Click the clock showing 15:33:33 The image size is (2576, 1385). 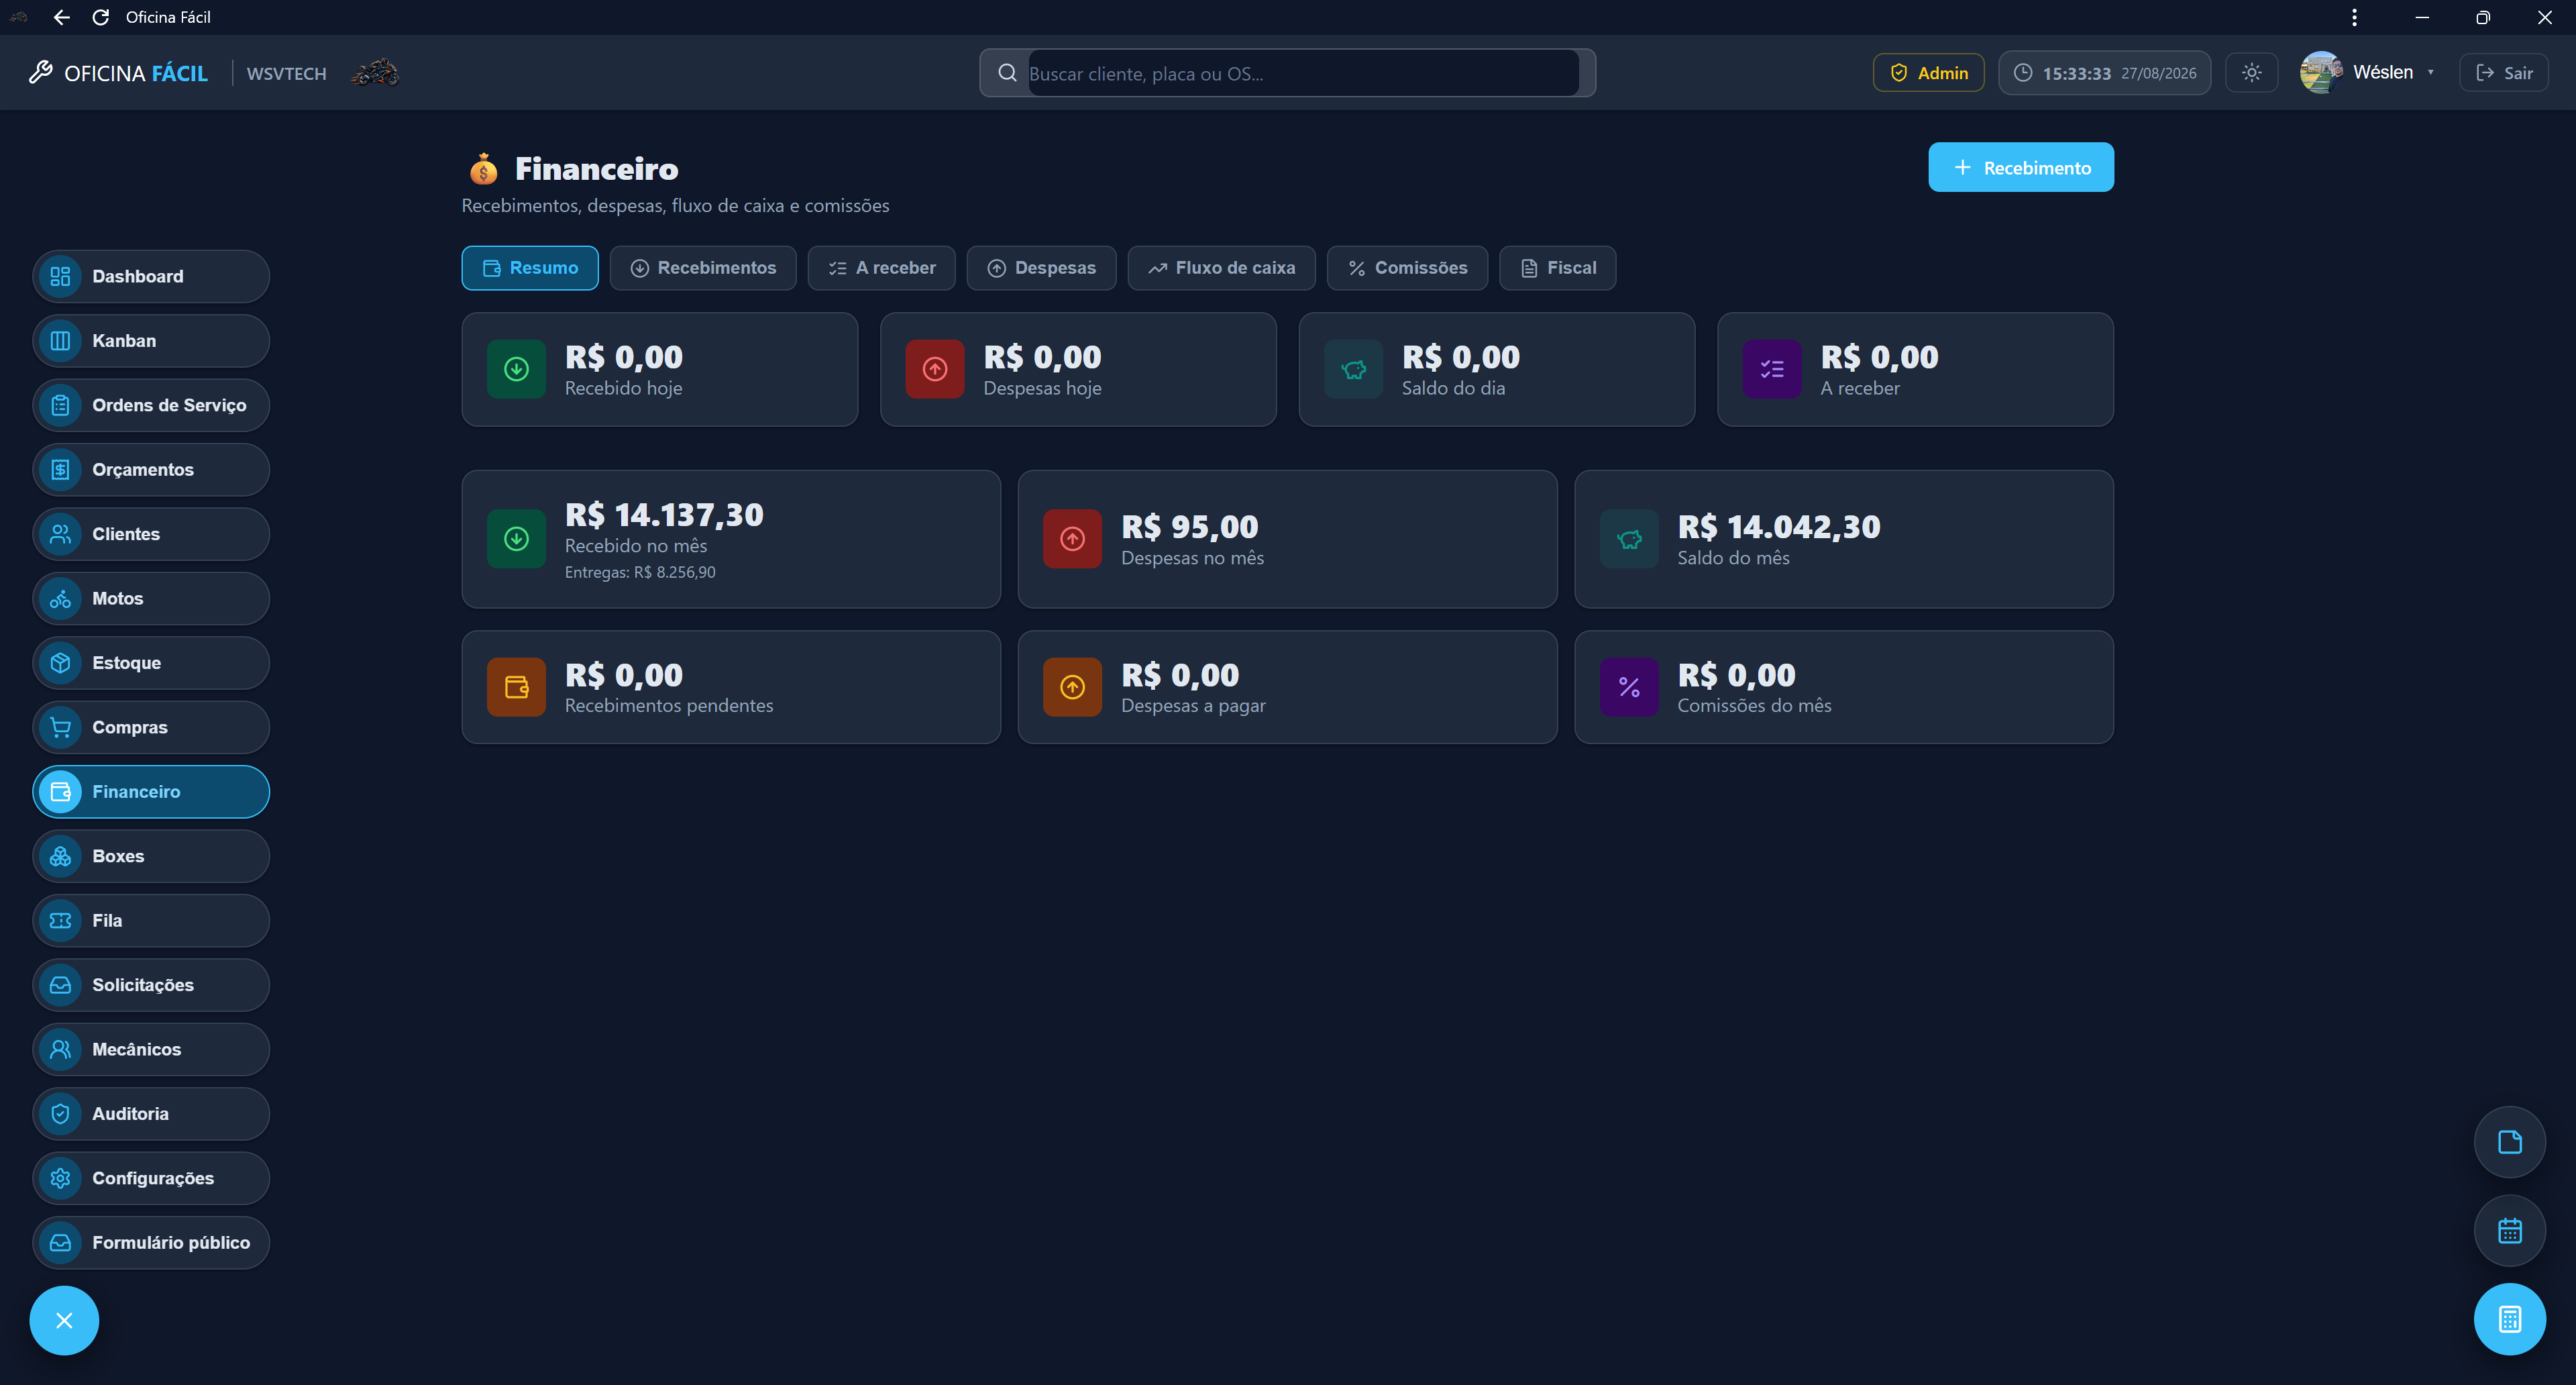point(2104,73)
